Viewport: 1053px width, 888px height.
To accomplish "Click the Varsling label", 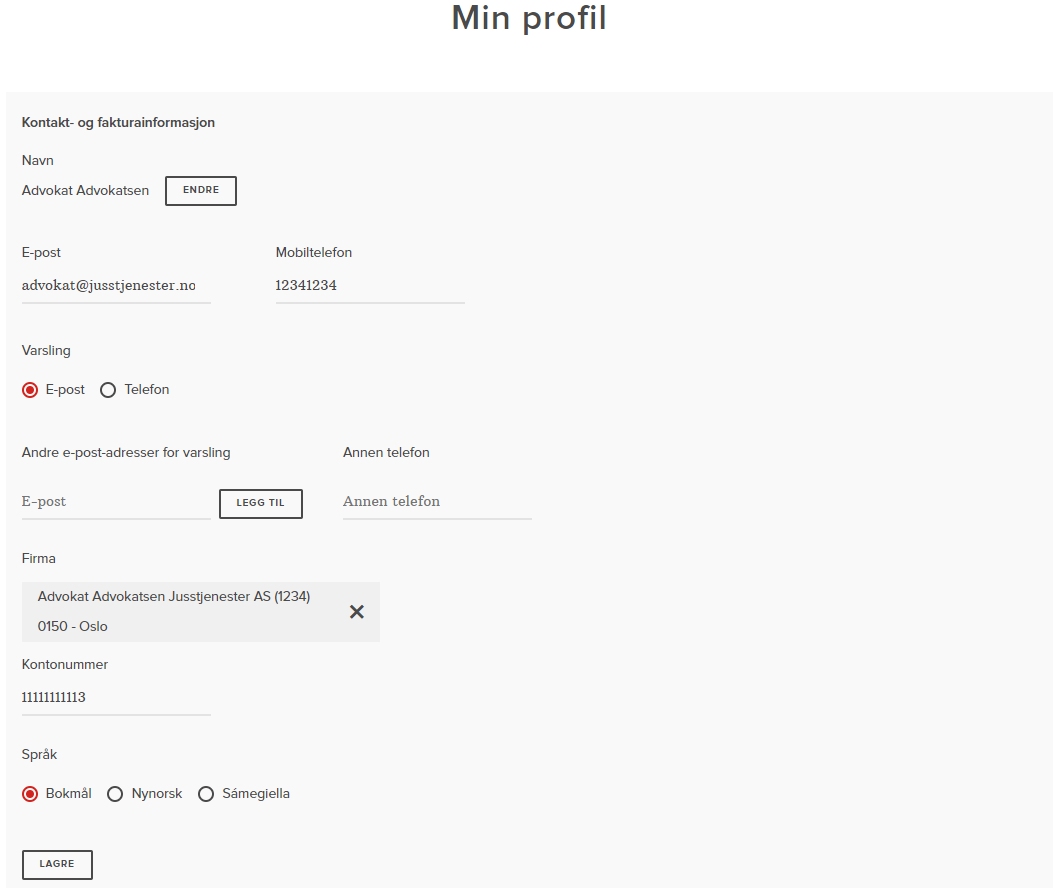I will click(46, 351).
